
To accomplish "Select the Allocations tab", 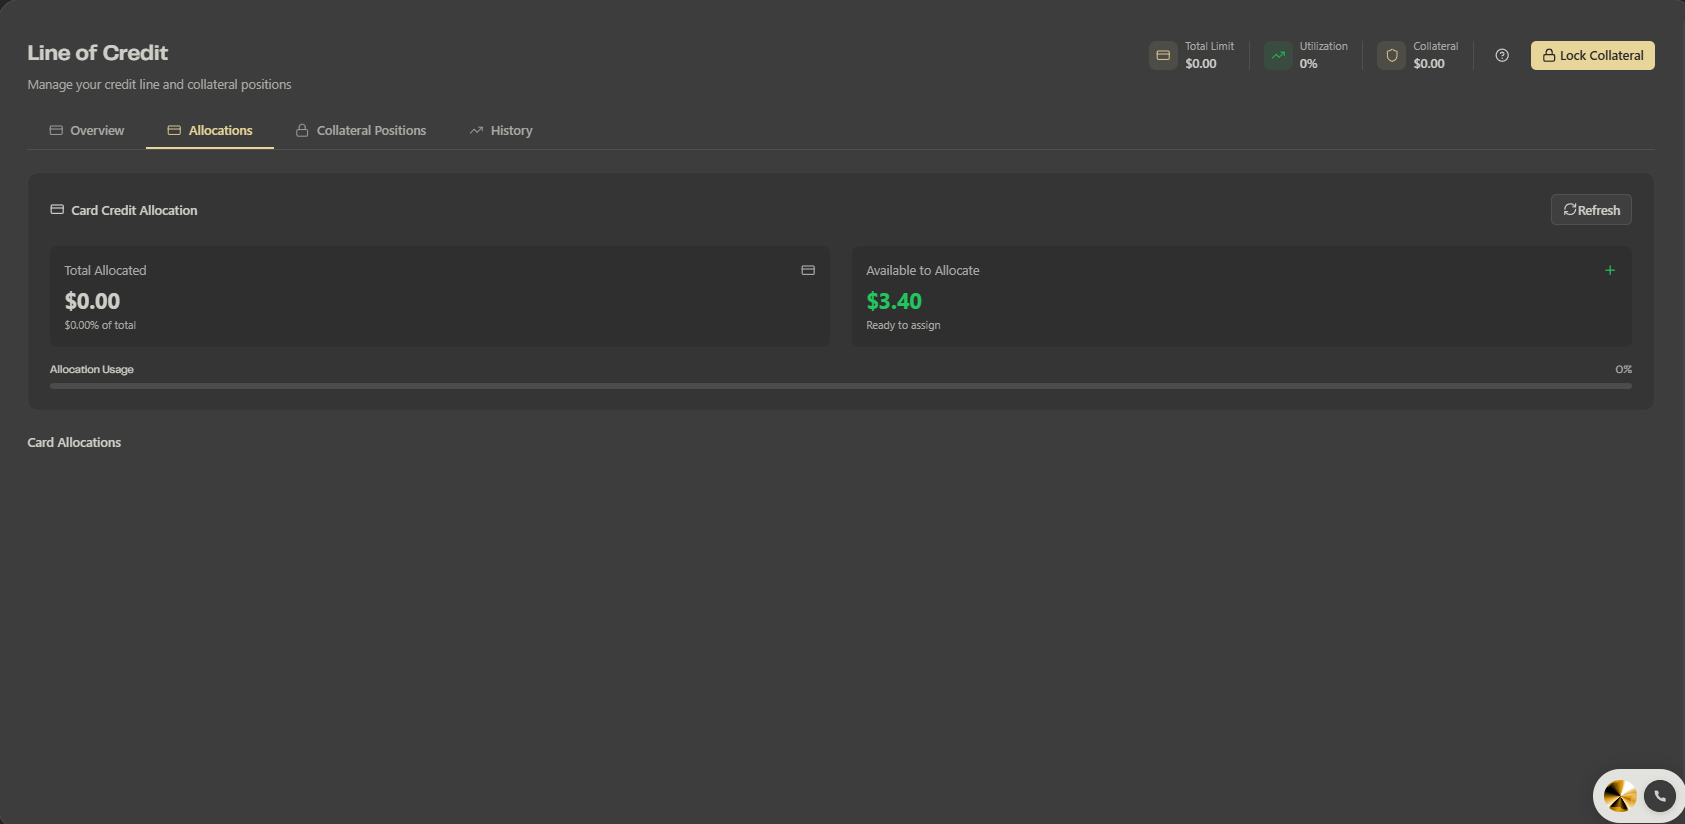I will [210, 131].
